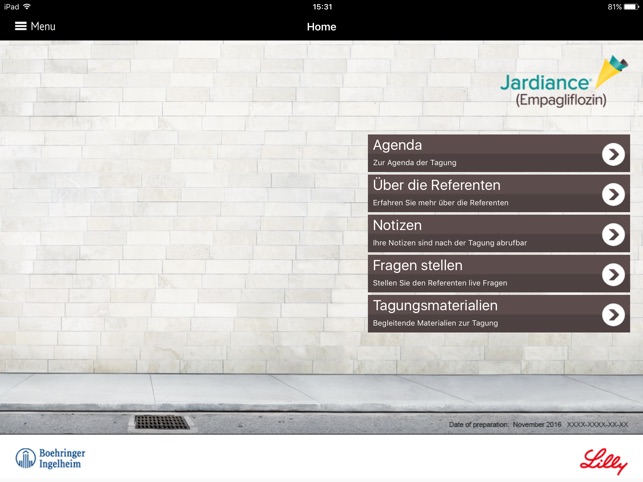Viewport: 643px width, 482px height.
Task: Click 'Erfahren Sie mehr über die Referenten' text
Action: [x=440, y=203]
